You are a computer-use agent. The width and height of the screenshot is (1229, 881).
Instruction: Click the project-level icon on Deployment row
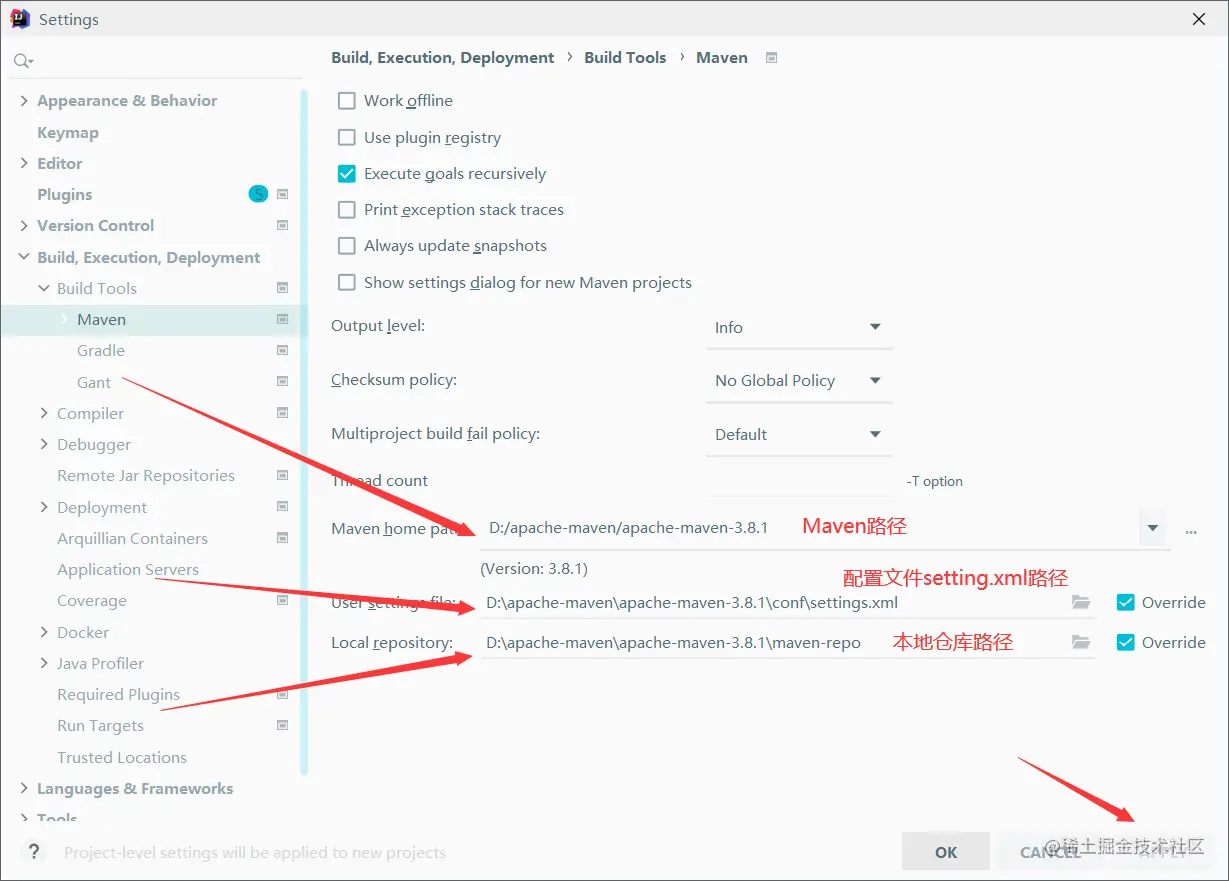pyautogui.click(x=283, y=506)
